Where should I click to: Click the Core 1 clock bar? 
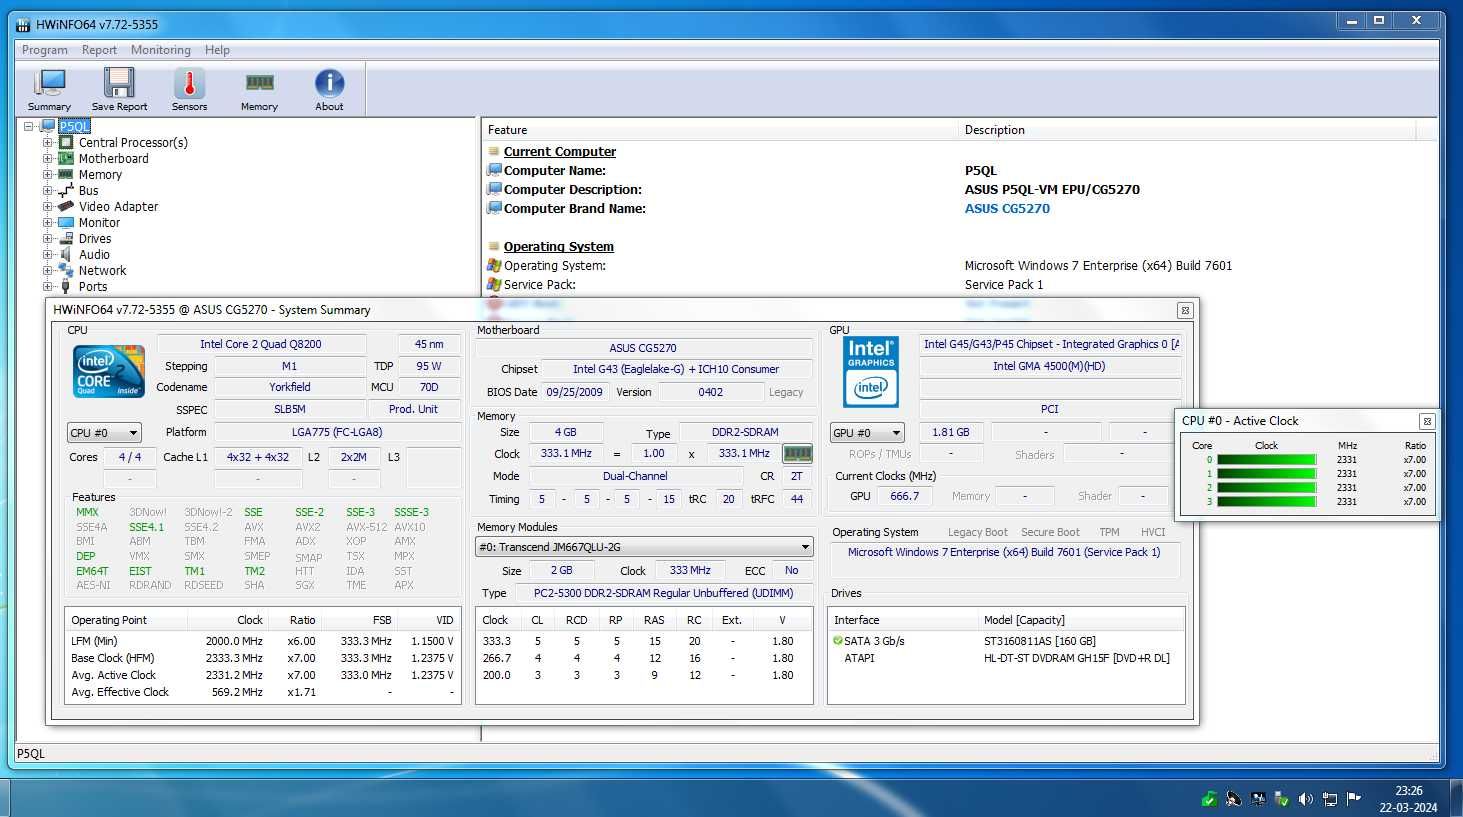[1266, 474]
